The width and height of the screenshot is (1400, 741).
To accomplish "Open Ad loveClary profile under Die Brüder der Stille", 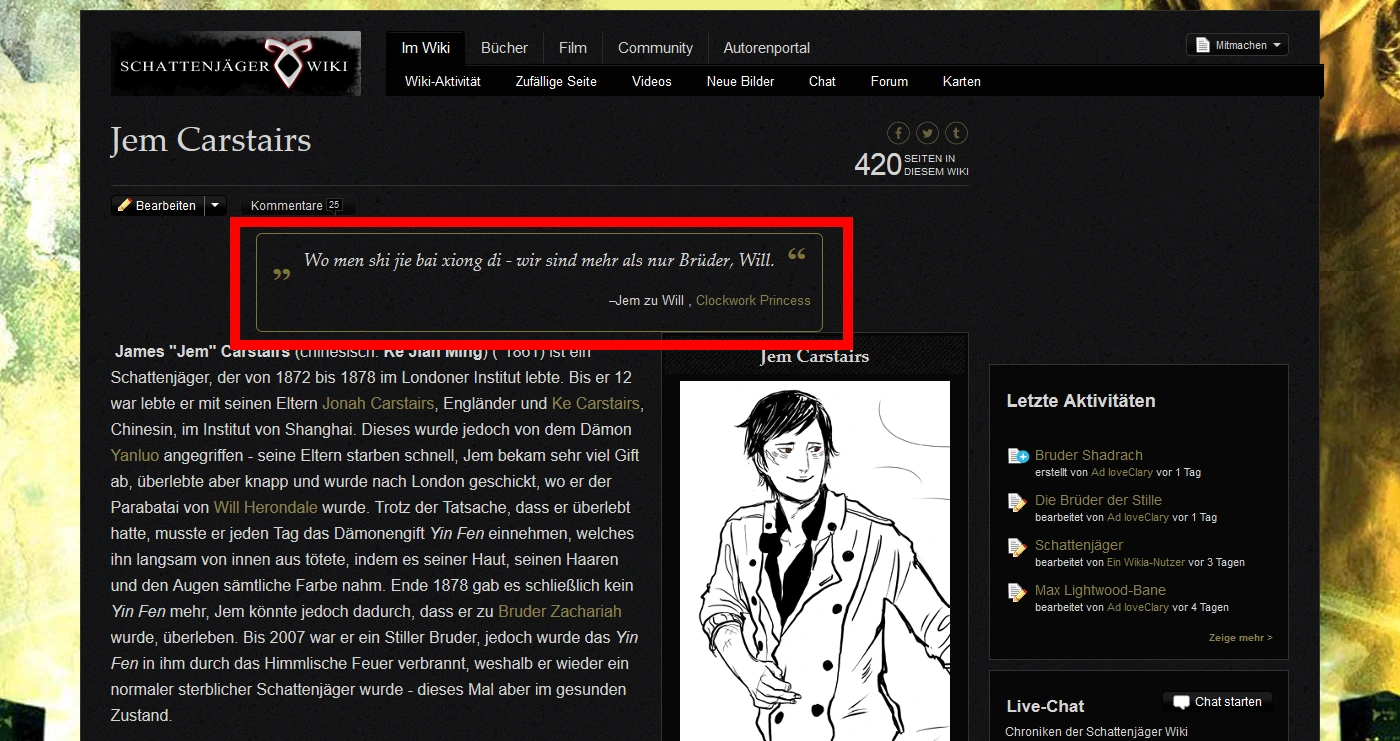I will 1138,517.
